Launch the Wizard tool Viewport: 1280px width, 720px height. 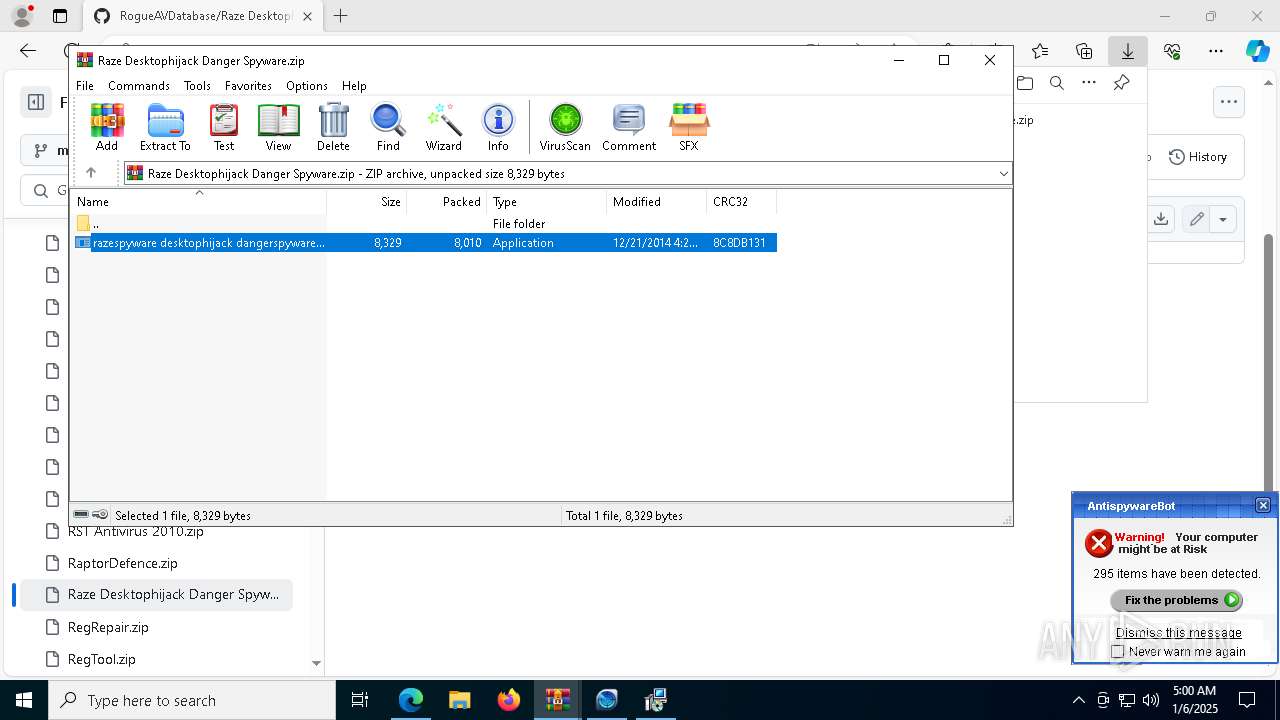pyautogui.click(x=443, y=127)
